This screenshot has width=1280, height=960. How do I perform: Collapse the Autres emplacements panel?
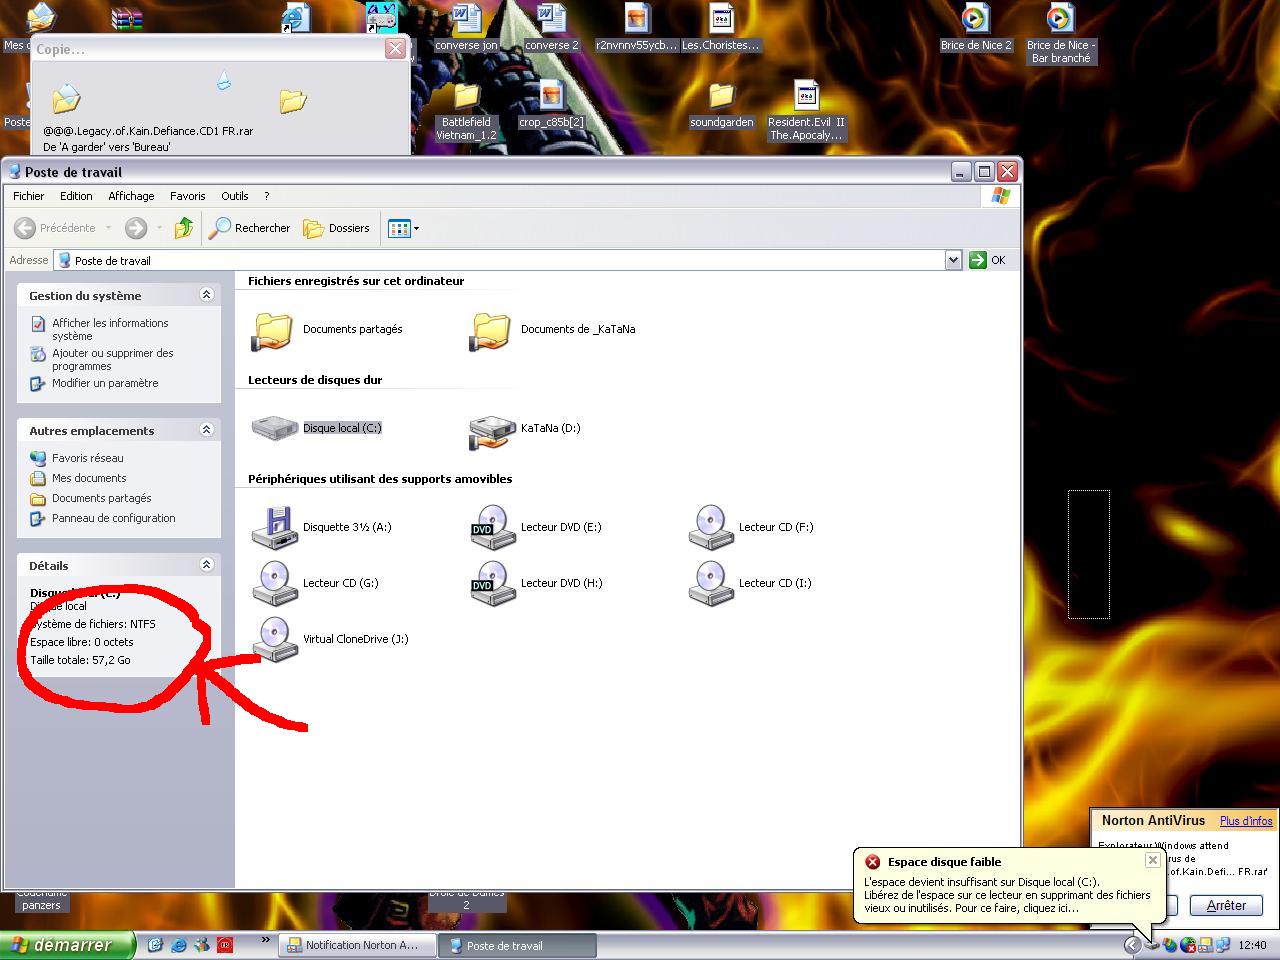click(x=206, y=430)
